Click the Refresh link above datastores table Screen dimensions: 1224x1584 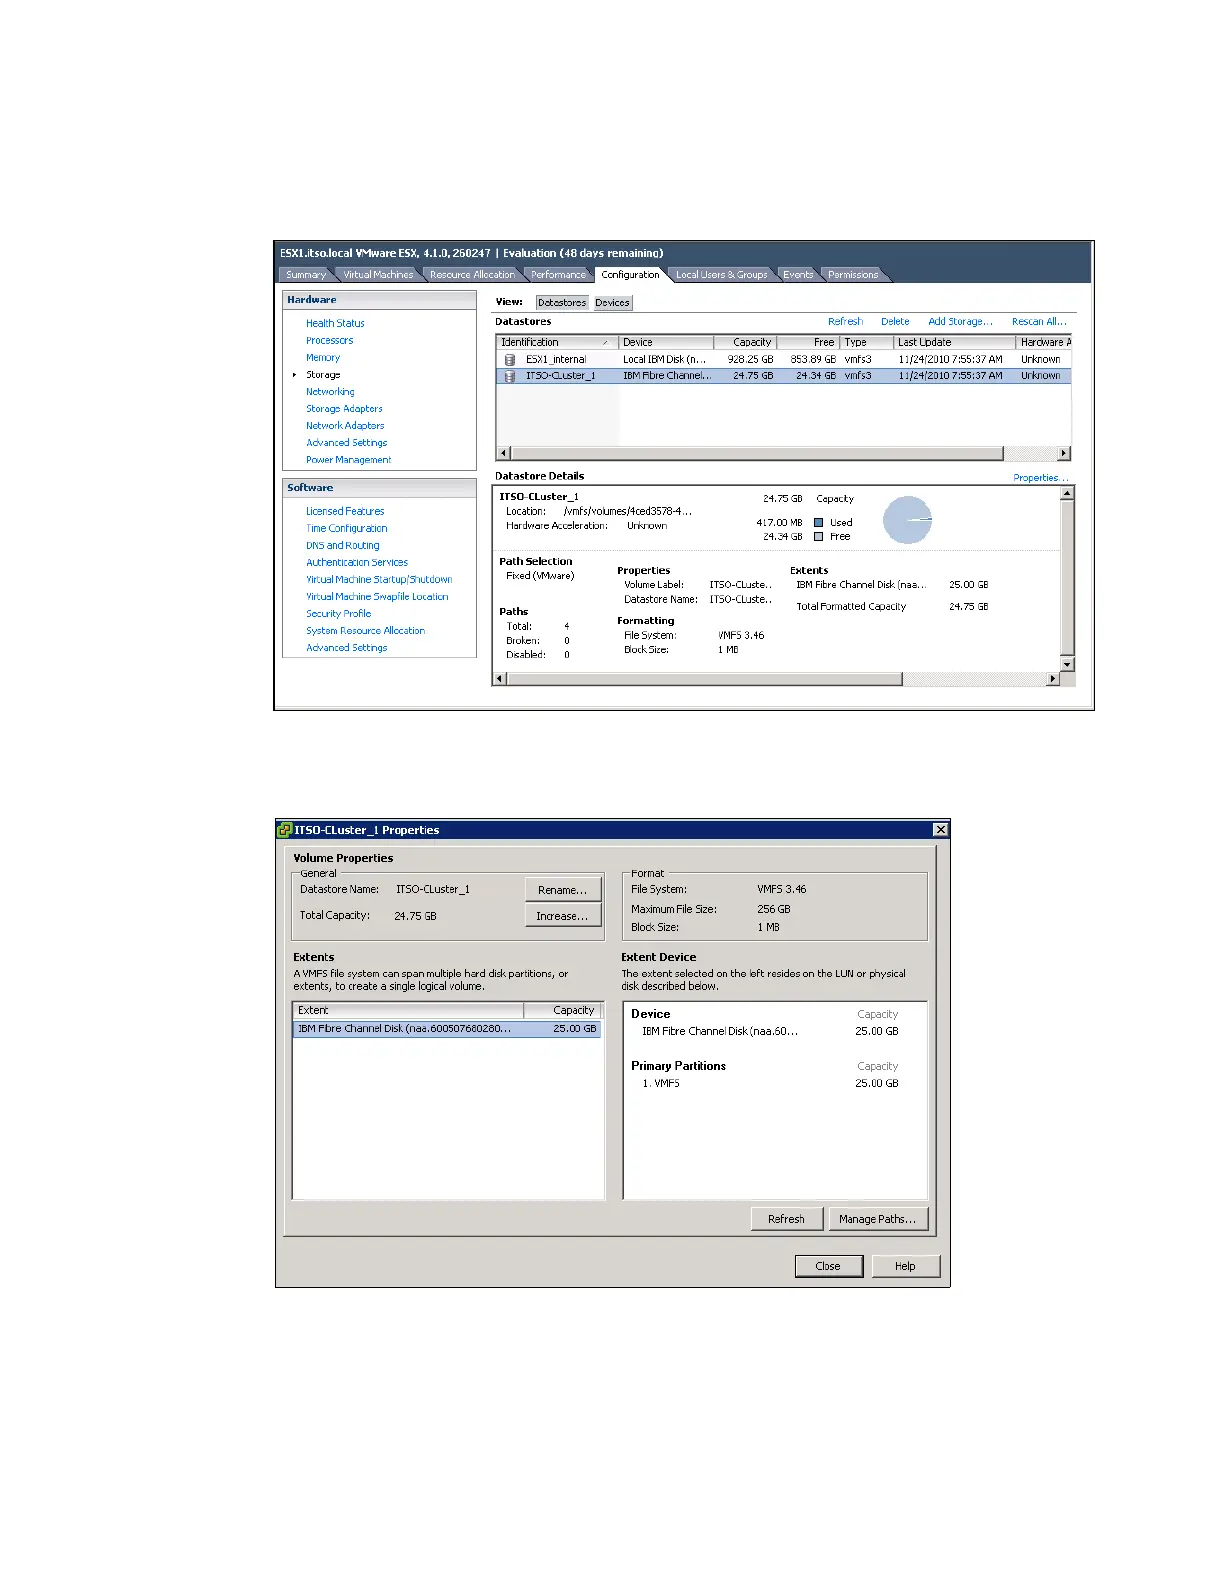click(845, 321)
